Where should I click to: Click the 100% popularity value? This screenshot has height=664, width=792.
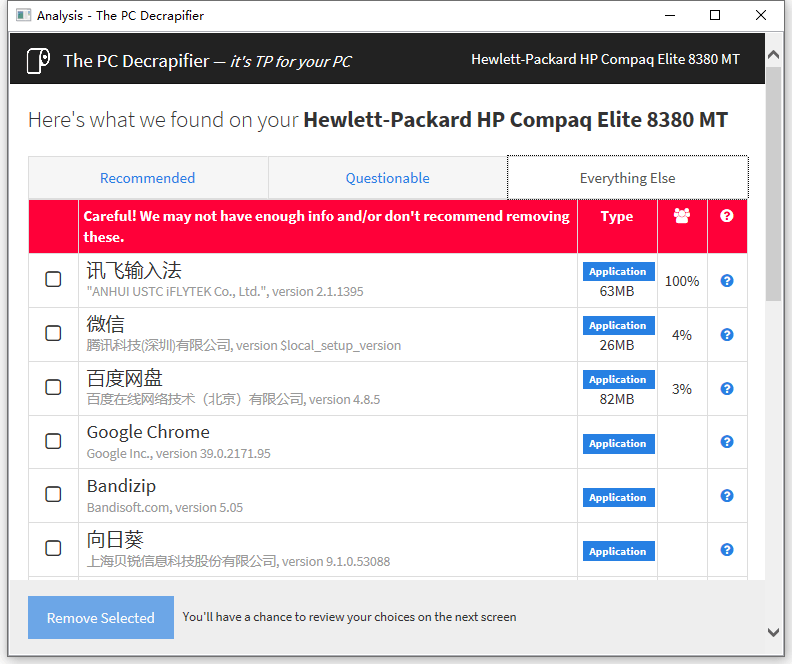(682, 281)
